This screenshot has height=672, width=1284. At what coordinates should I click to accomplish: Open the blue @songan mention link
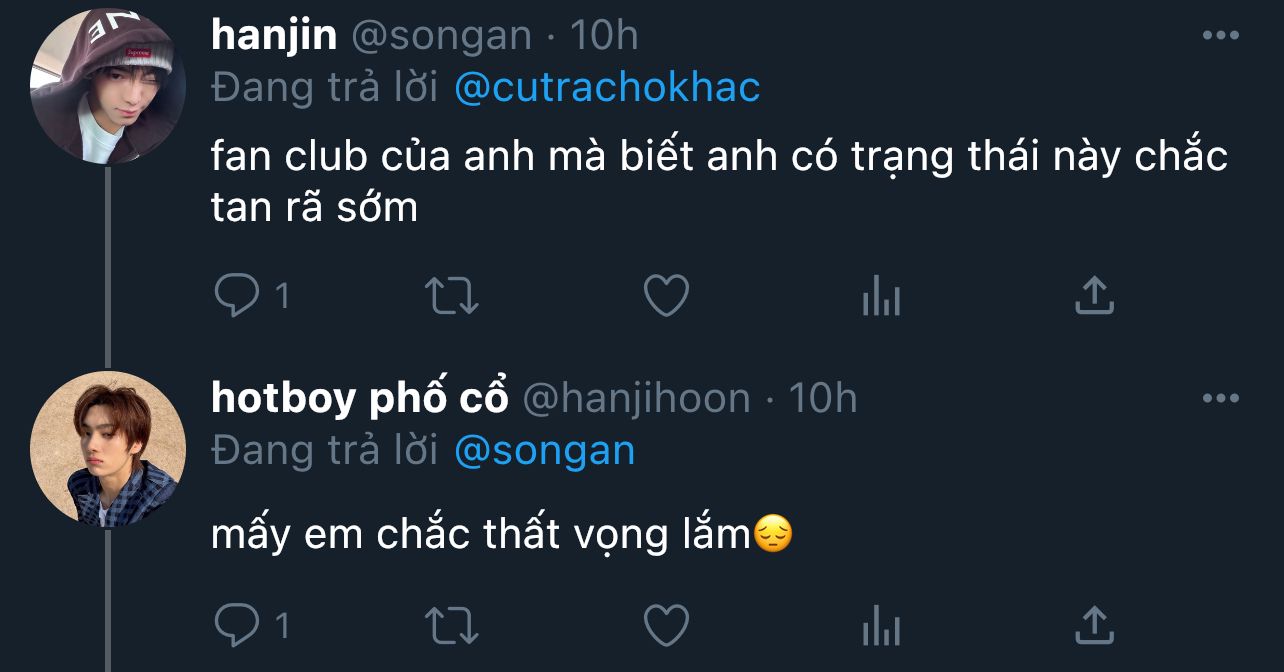click(544, 451)
